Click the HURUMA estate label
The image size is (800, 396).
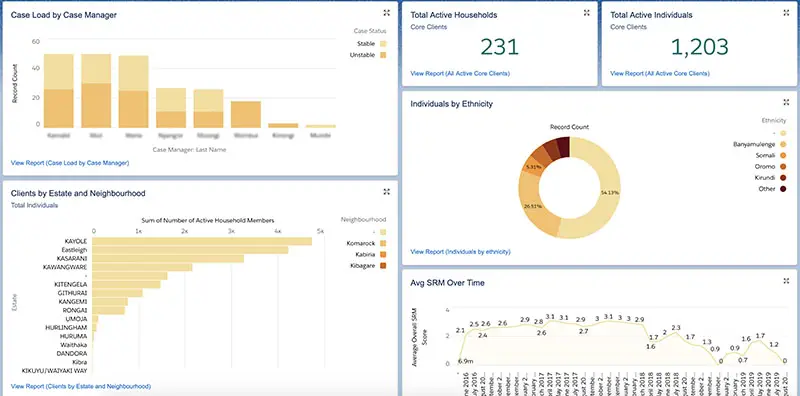pos(73,336)
